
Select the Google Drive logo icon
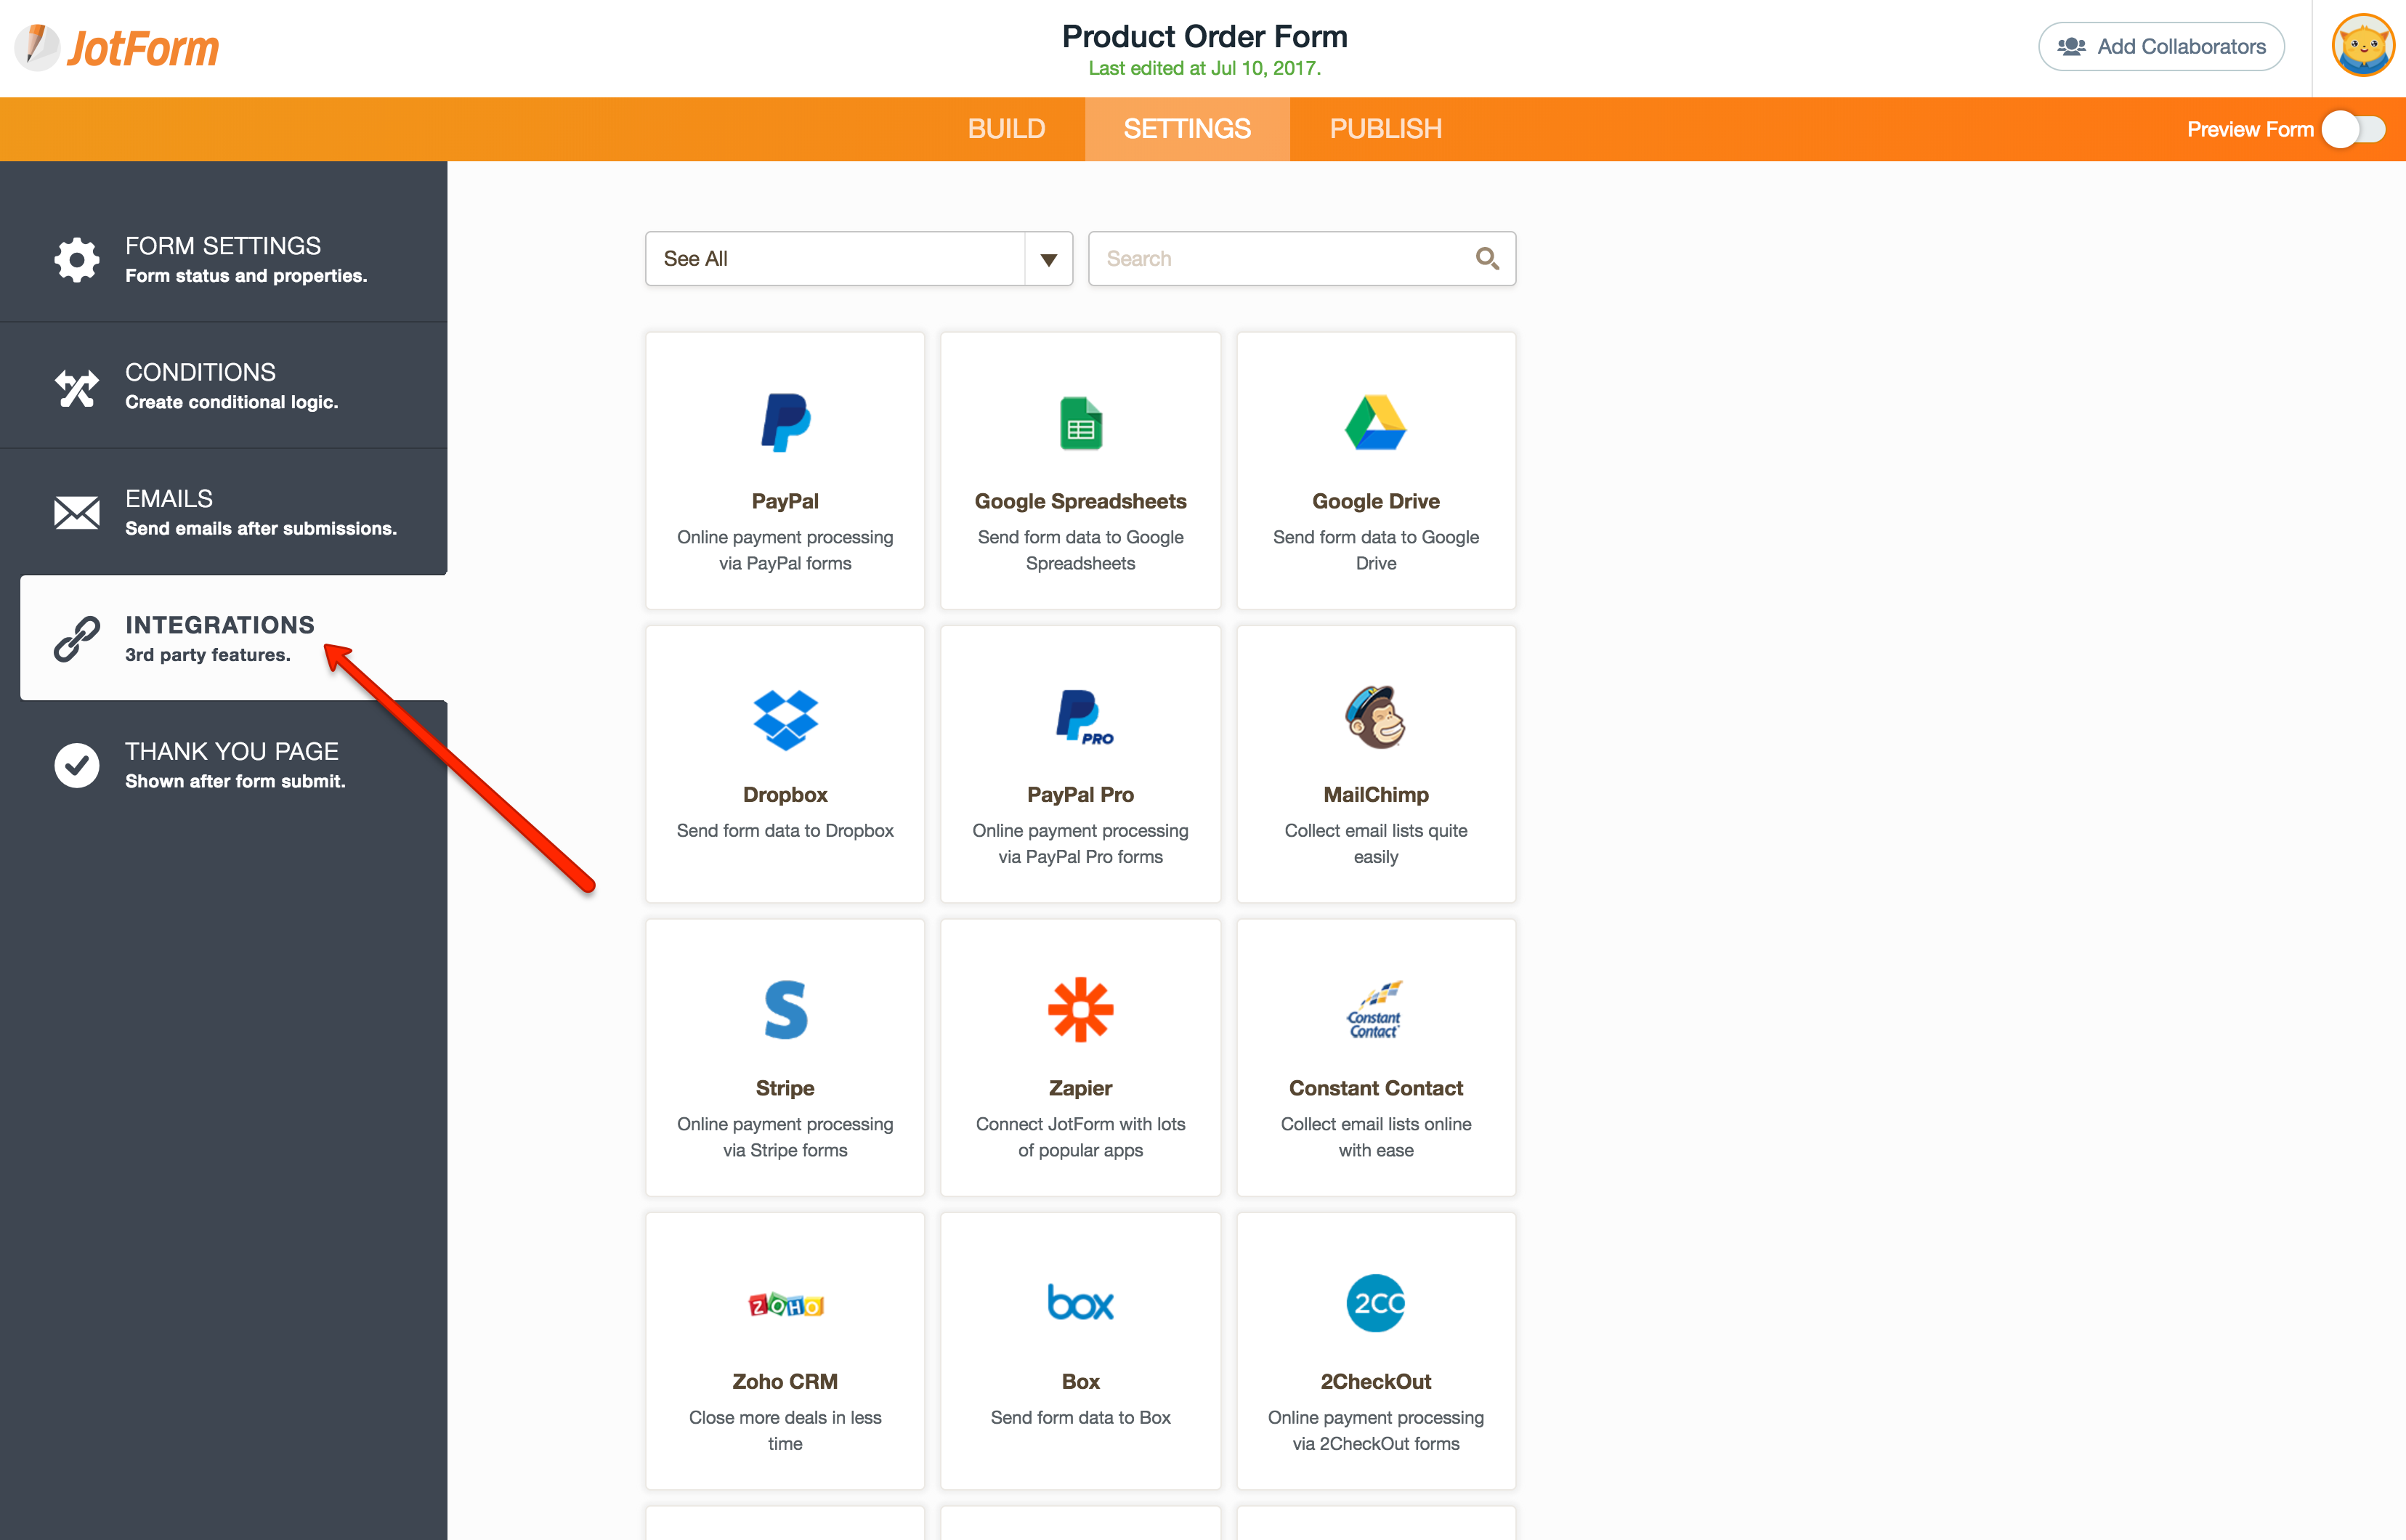click(1375, 424)
